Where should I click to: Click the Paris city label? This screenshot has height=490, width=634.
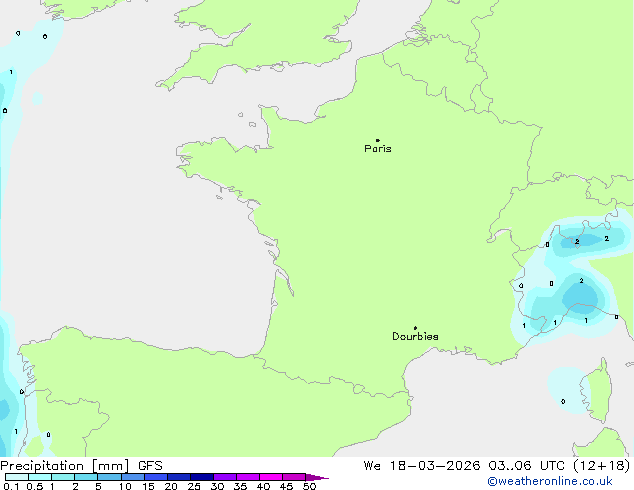click(378, 149)
